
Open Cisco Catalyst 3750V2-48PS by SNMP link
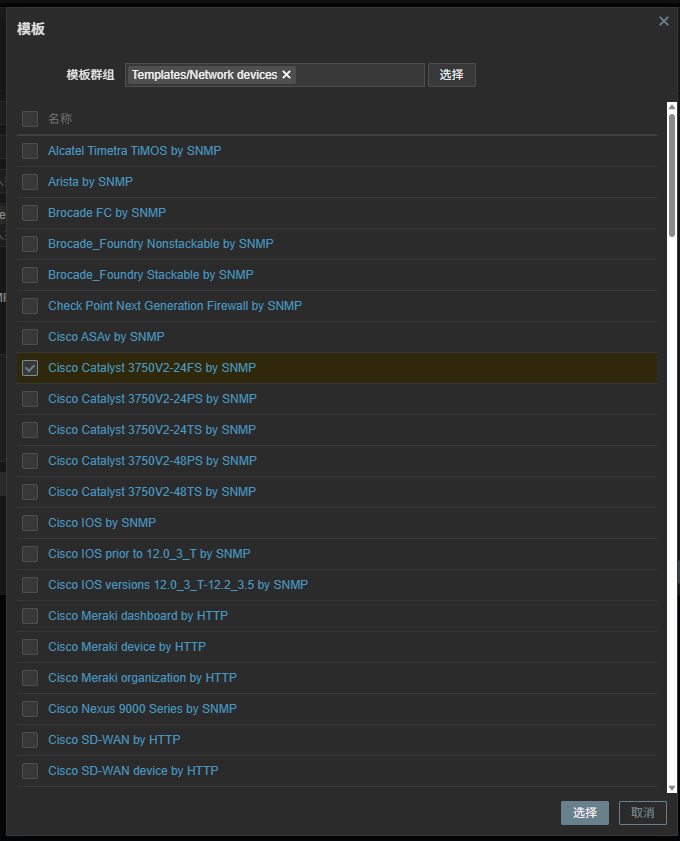[x=152, y=461]
